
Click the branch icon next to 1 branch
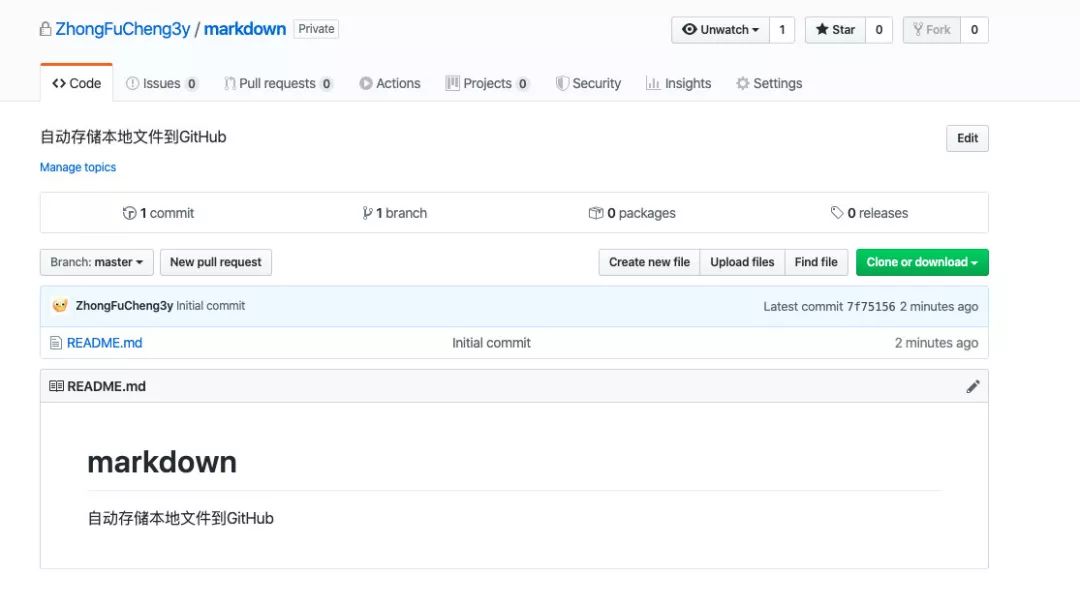pos(367,213)
